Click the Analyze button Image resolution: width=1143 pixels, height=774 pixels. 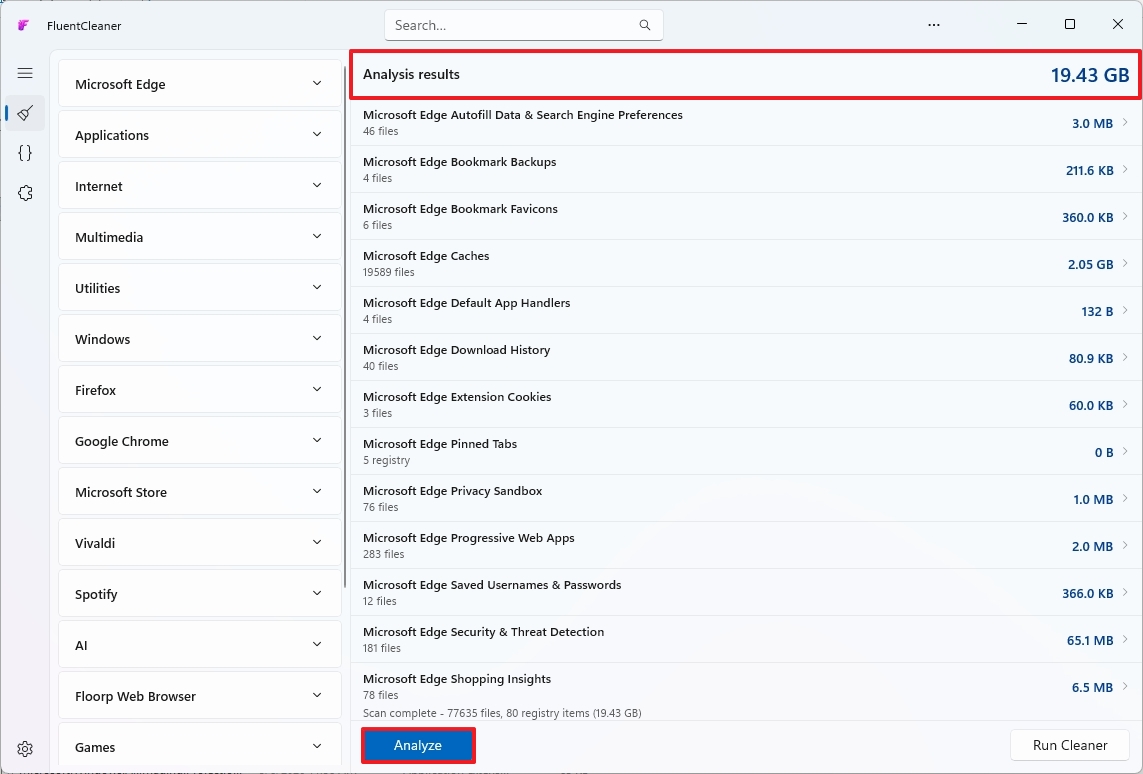click(x=418, y=745)
